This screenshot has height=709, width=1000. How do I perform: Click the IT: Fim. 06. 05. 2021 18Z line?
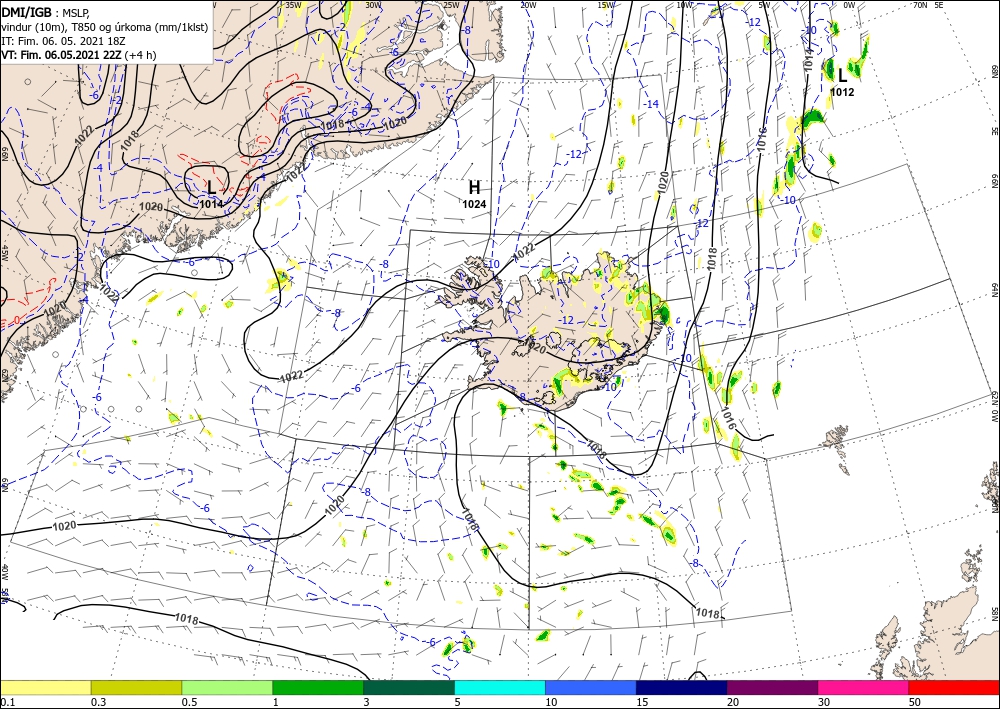62,41
